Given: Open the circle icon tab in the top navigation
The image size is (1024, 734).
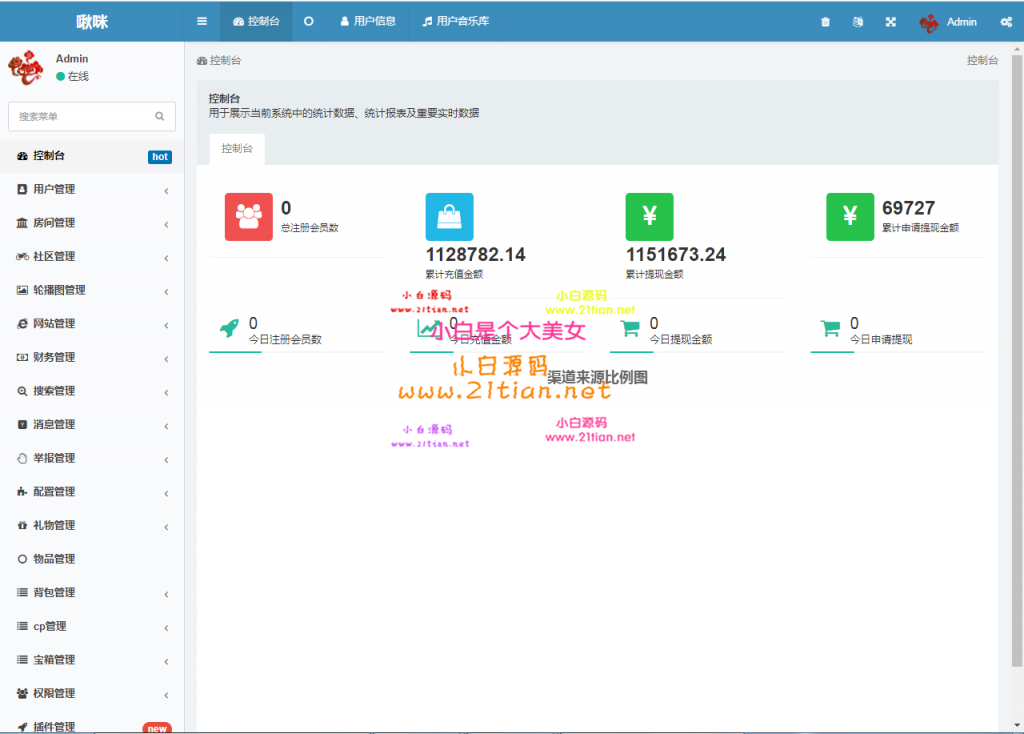Looking at the screenshot, I should 309,22.
